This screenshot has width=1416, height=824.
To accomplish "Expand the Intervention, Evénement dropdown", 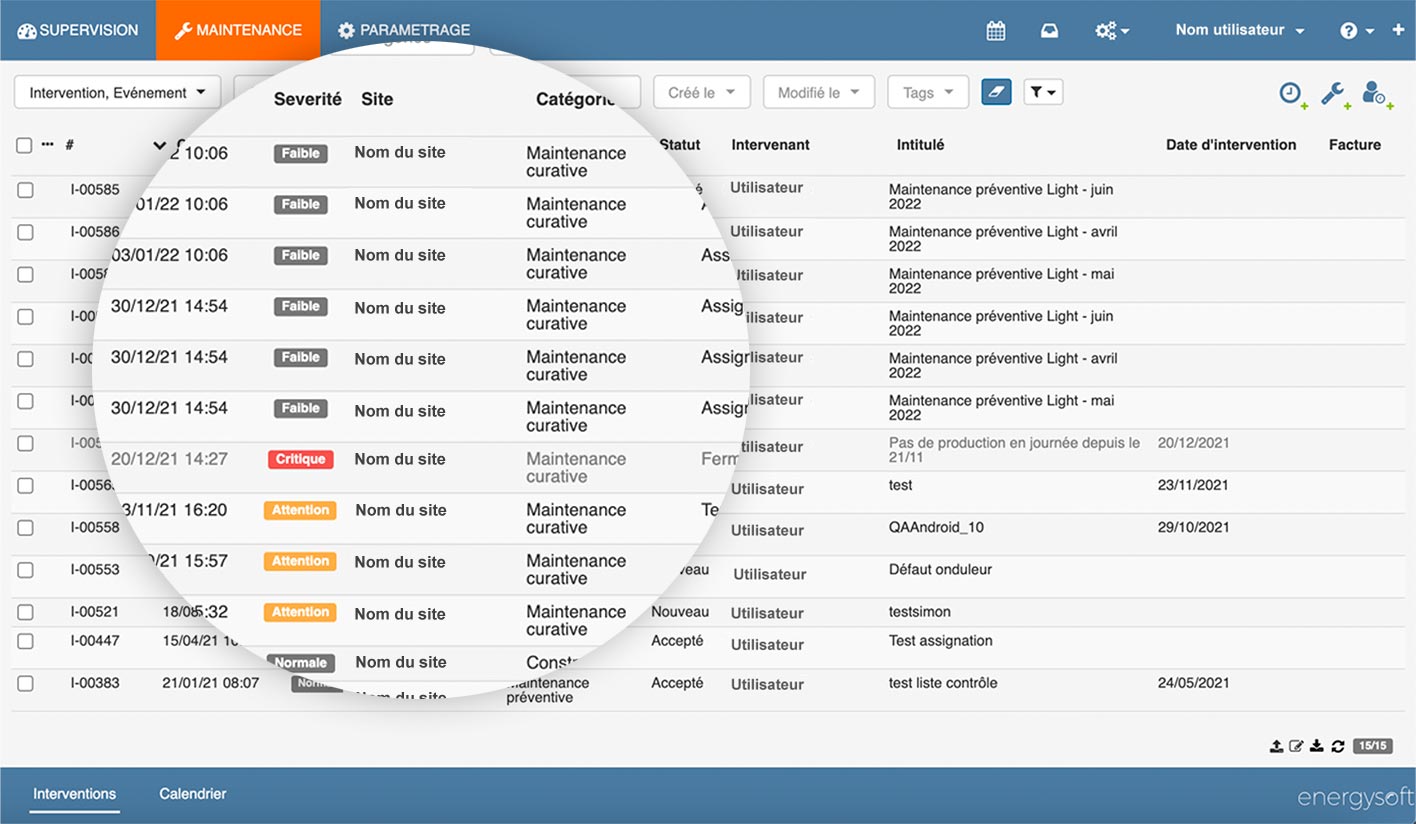I will [x=117, y=93].
